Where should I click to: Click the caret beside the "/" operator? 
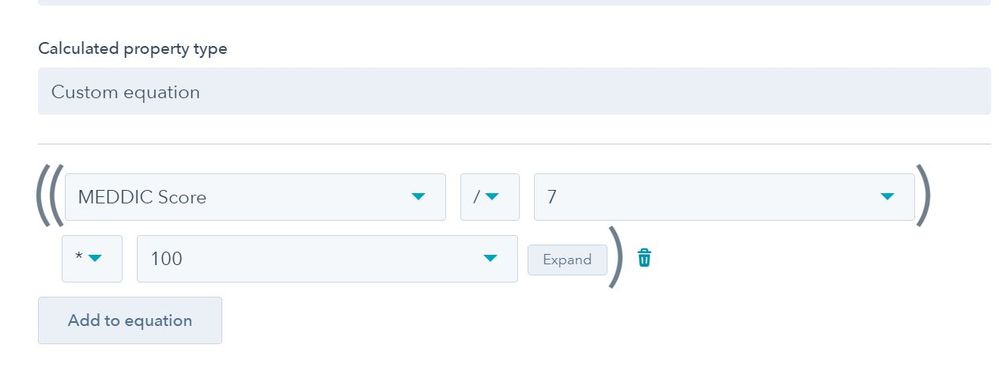pyautogui.click(x=492, y=196)
